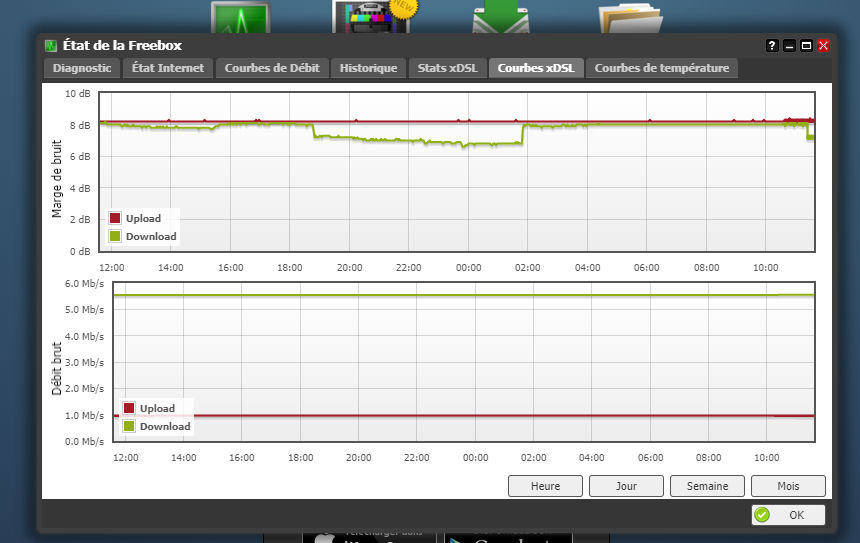Click the Marge de bruit axis label
860x543 pixels.
pyautogui.click(x=56, y=179)
